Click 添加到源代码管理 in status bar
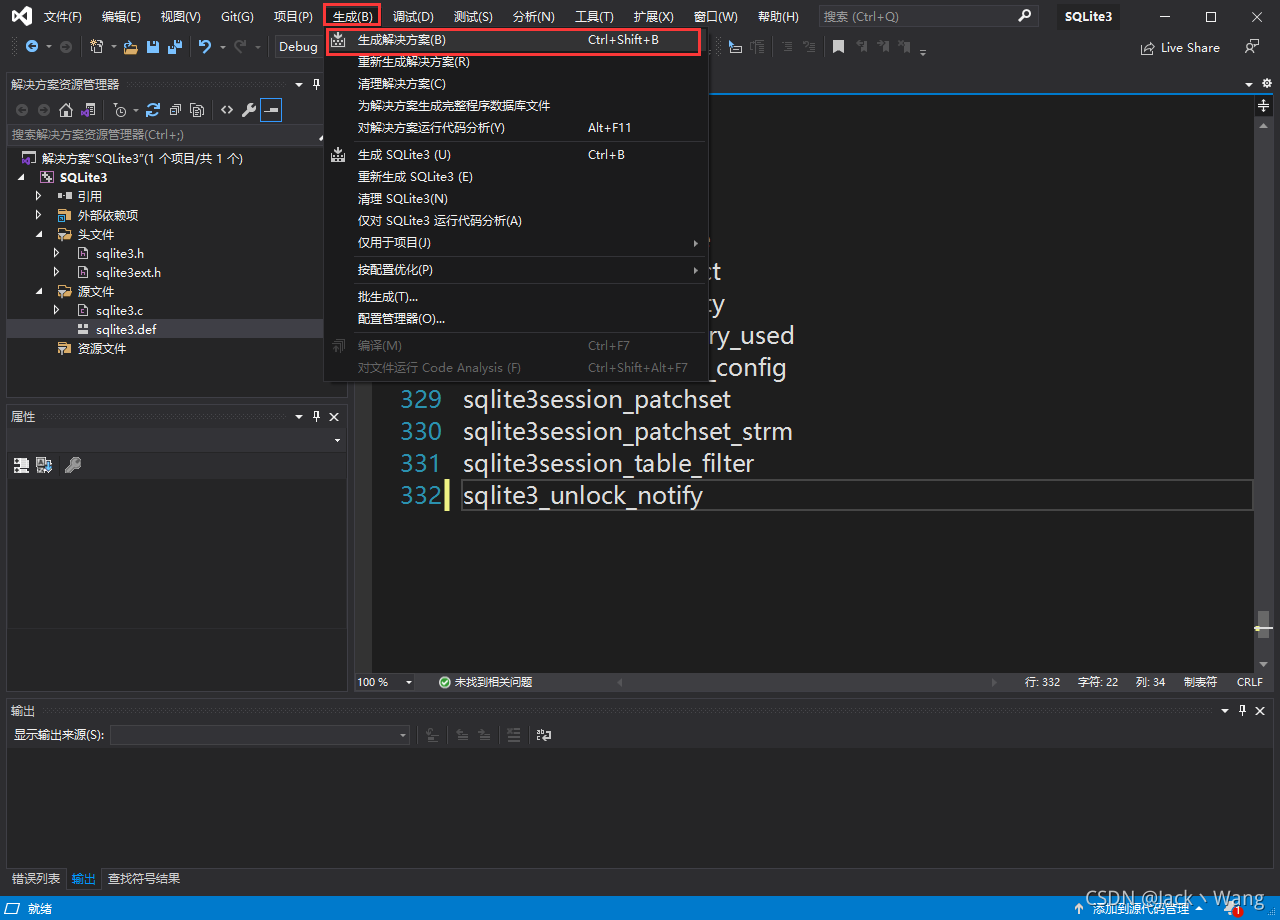The image size is (1280, 920). [1140, 909]
